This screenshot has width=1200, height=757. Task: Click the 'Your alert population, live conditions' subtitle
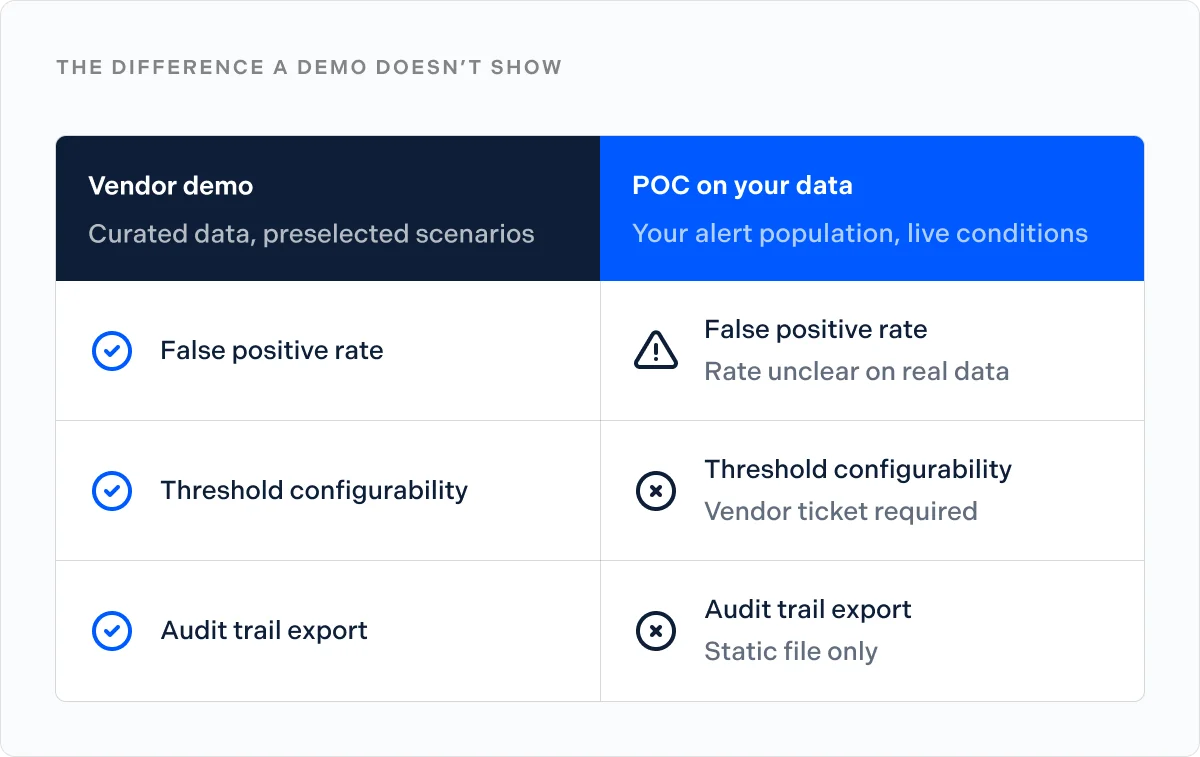(860, 234)
